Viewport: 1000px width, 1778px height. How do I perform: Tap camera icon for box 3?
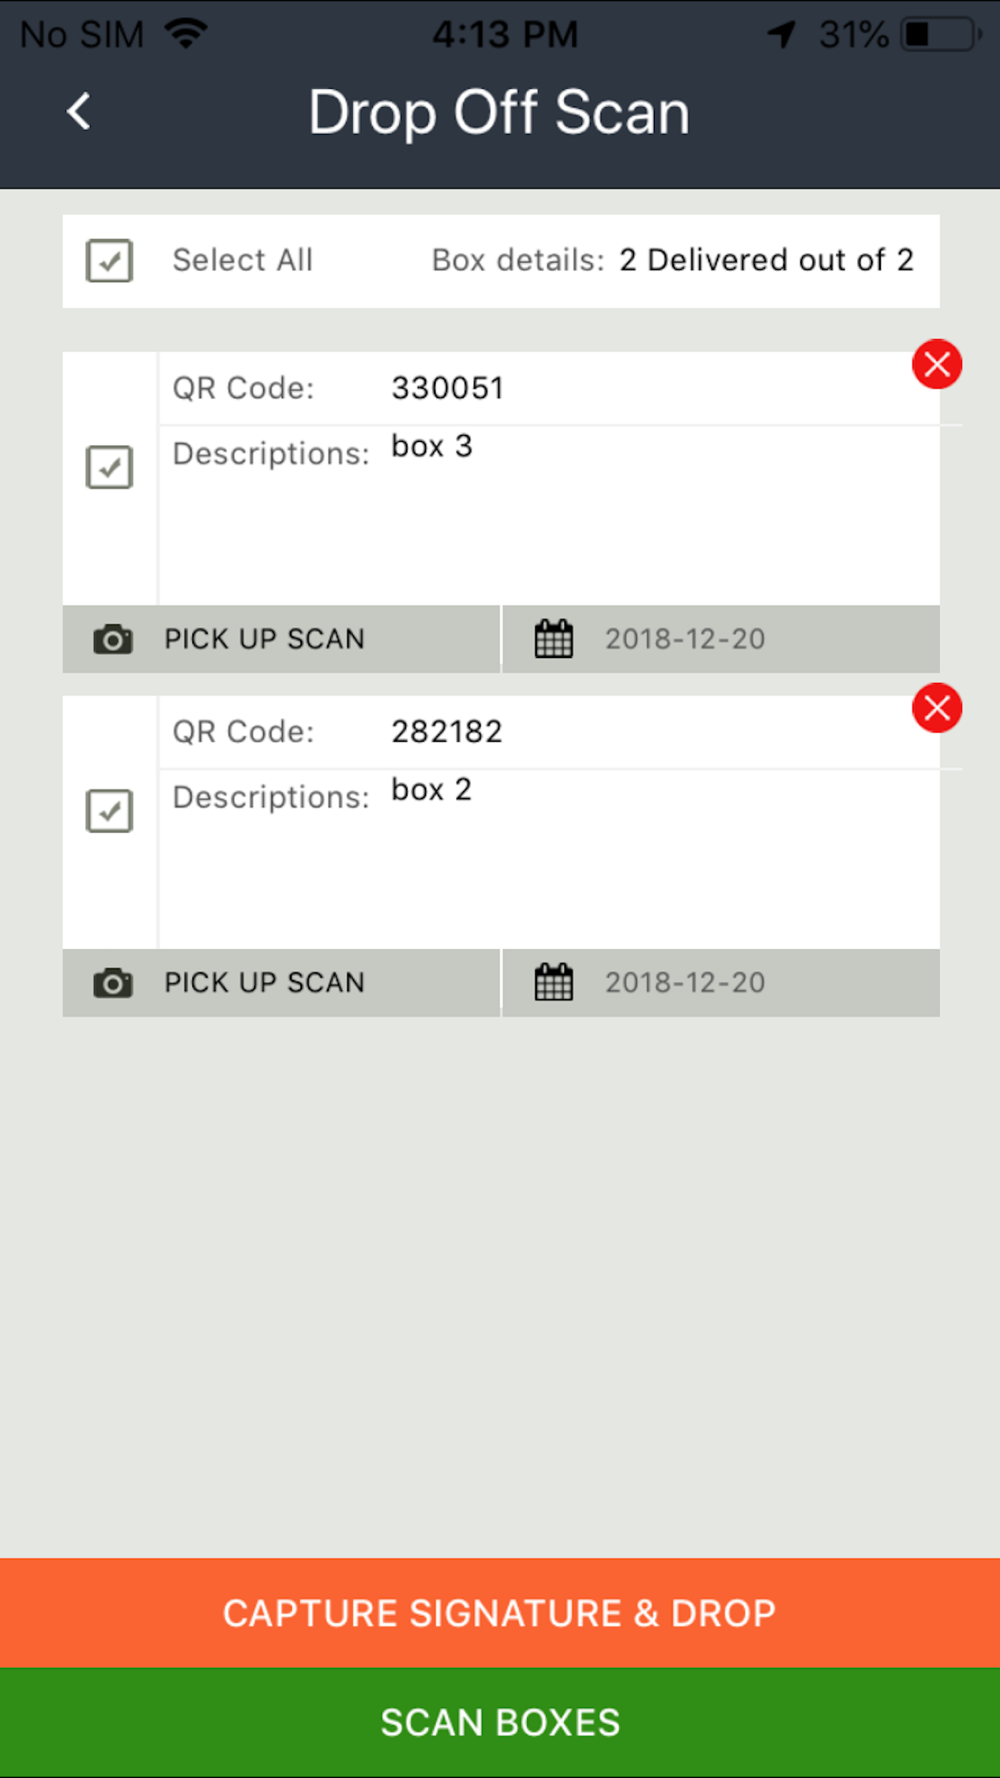pyautogui.click(x=113, y=639)
